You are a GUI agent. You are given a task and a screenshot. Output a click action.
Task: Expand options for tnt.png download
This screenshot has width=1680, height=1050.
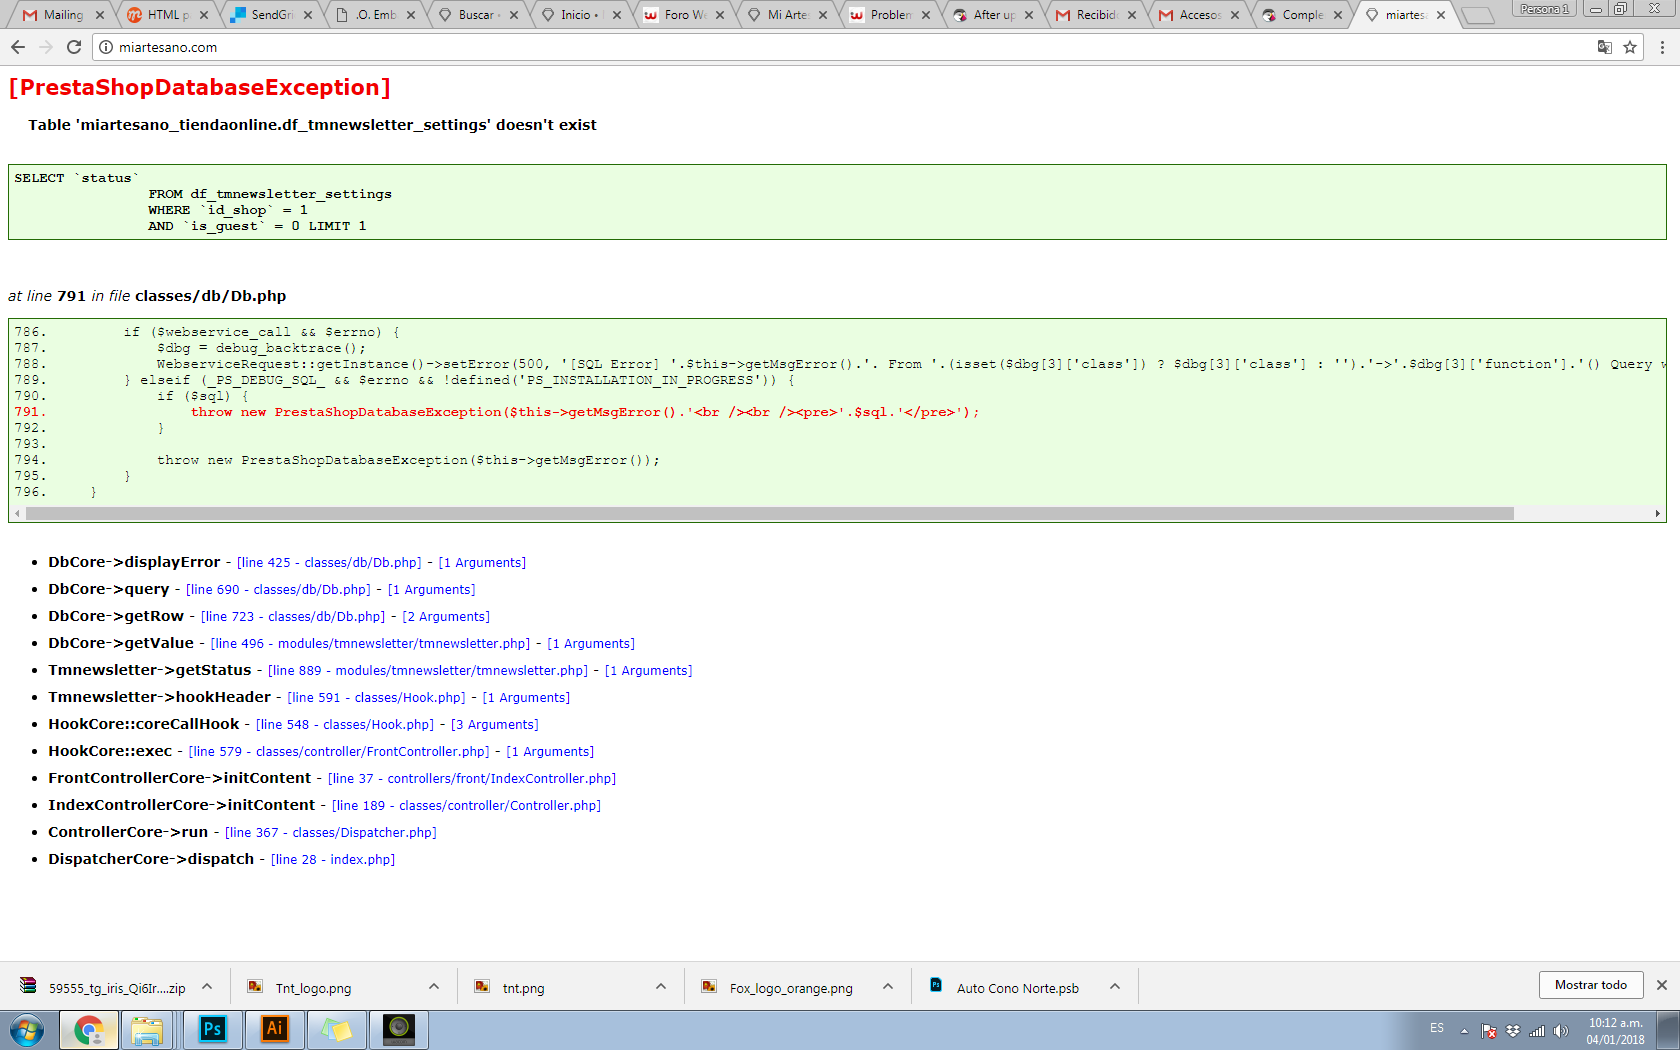click(661, 987)
